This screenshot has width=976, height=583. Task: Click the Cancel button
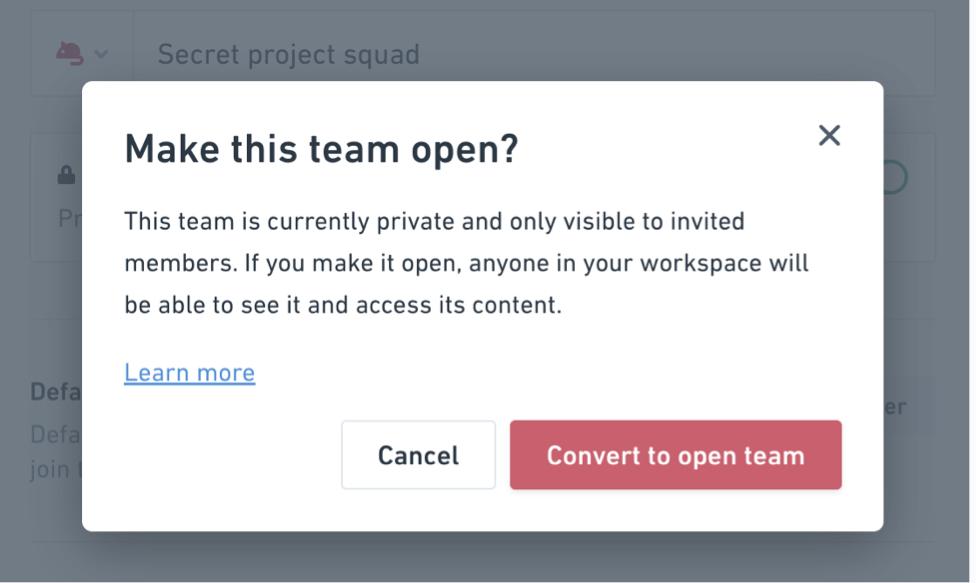418,455
